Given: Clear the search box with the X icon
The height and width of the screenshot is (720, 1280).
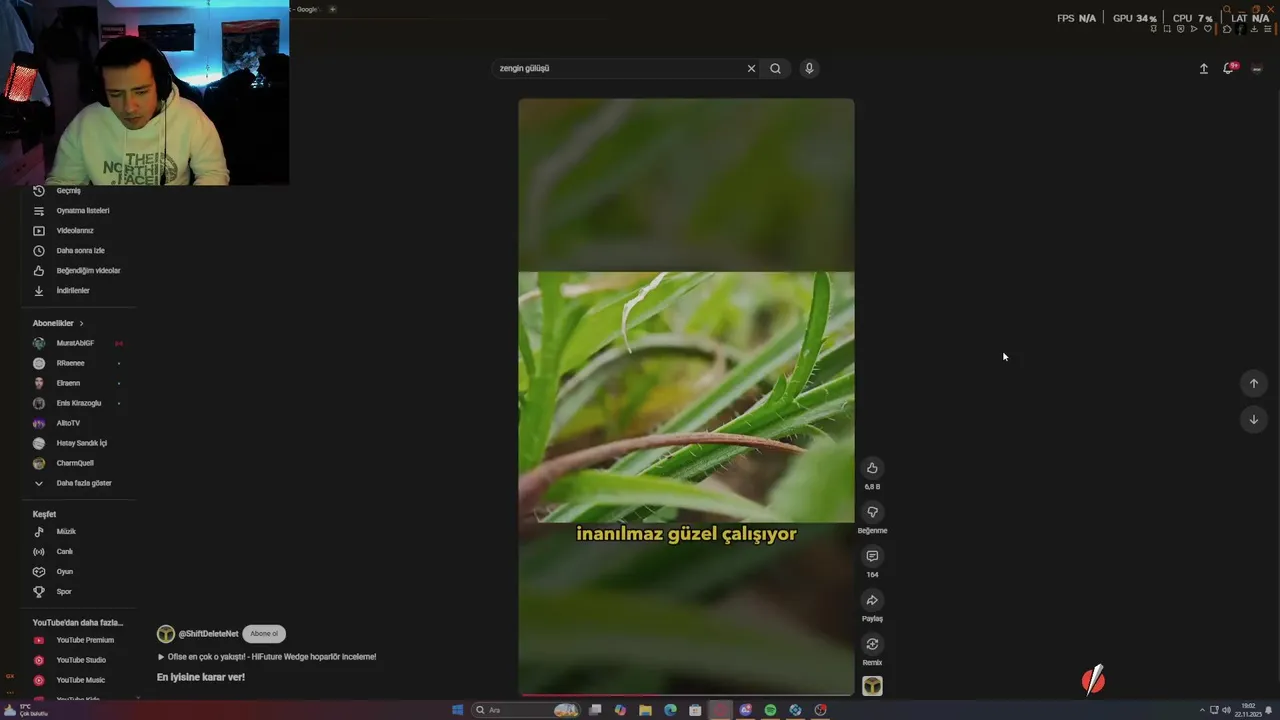Looking at the screenshot, I should (751, 69).
